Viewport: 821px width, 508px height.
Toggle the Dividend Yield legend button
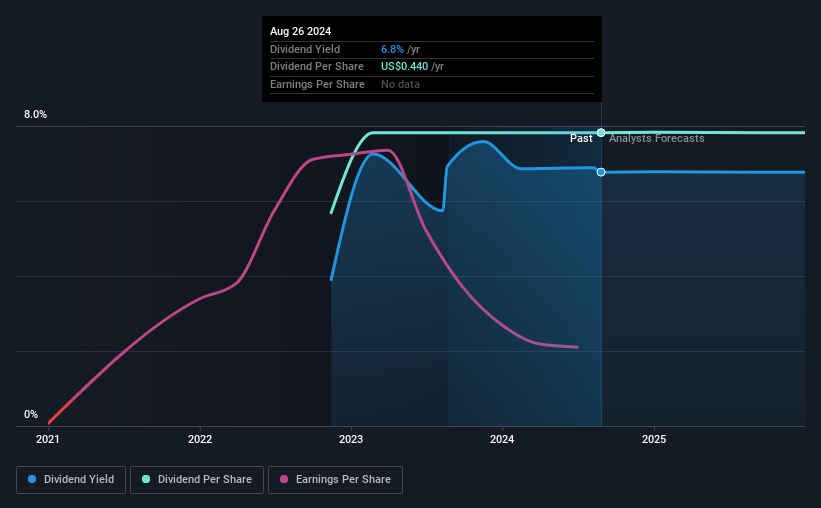pyautogui.click(x=71, y=480)
